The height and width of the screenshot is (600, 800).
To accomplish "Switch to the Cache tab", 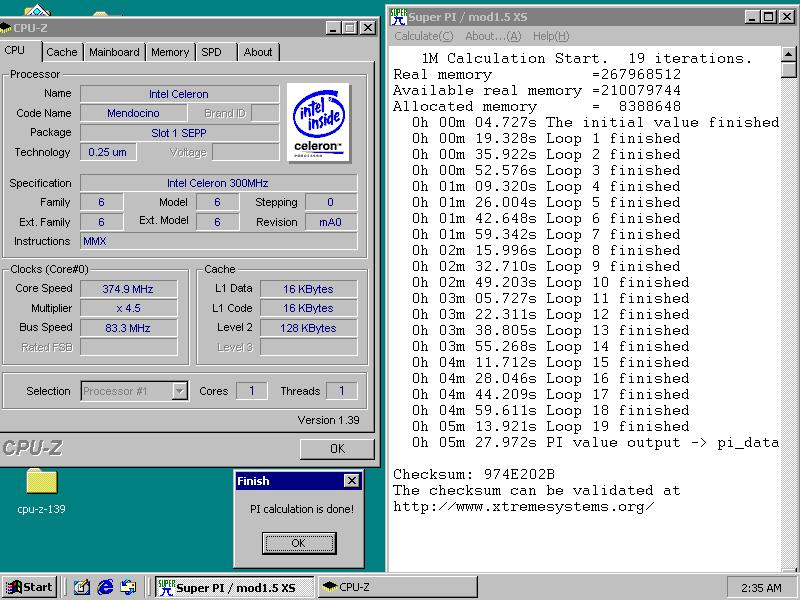I will [62, 52].
